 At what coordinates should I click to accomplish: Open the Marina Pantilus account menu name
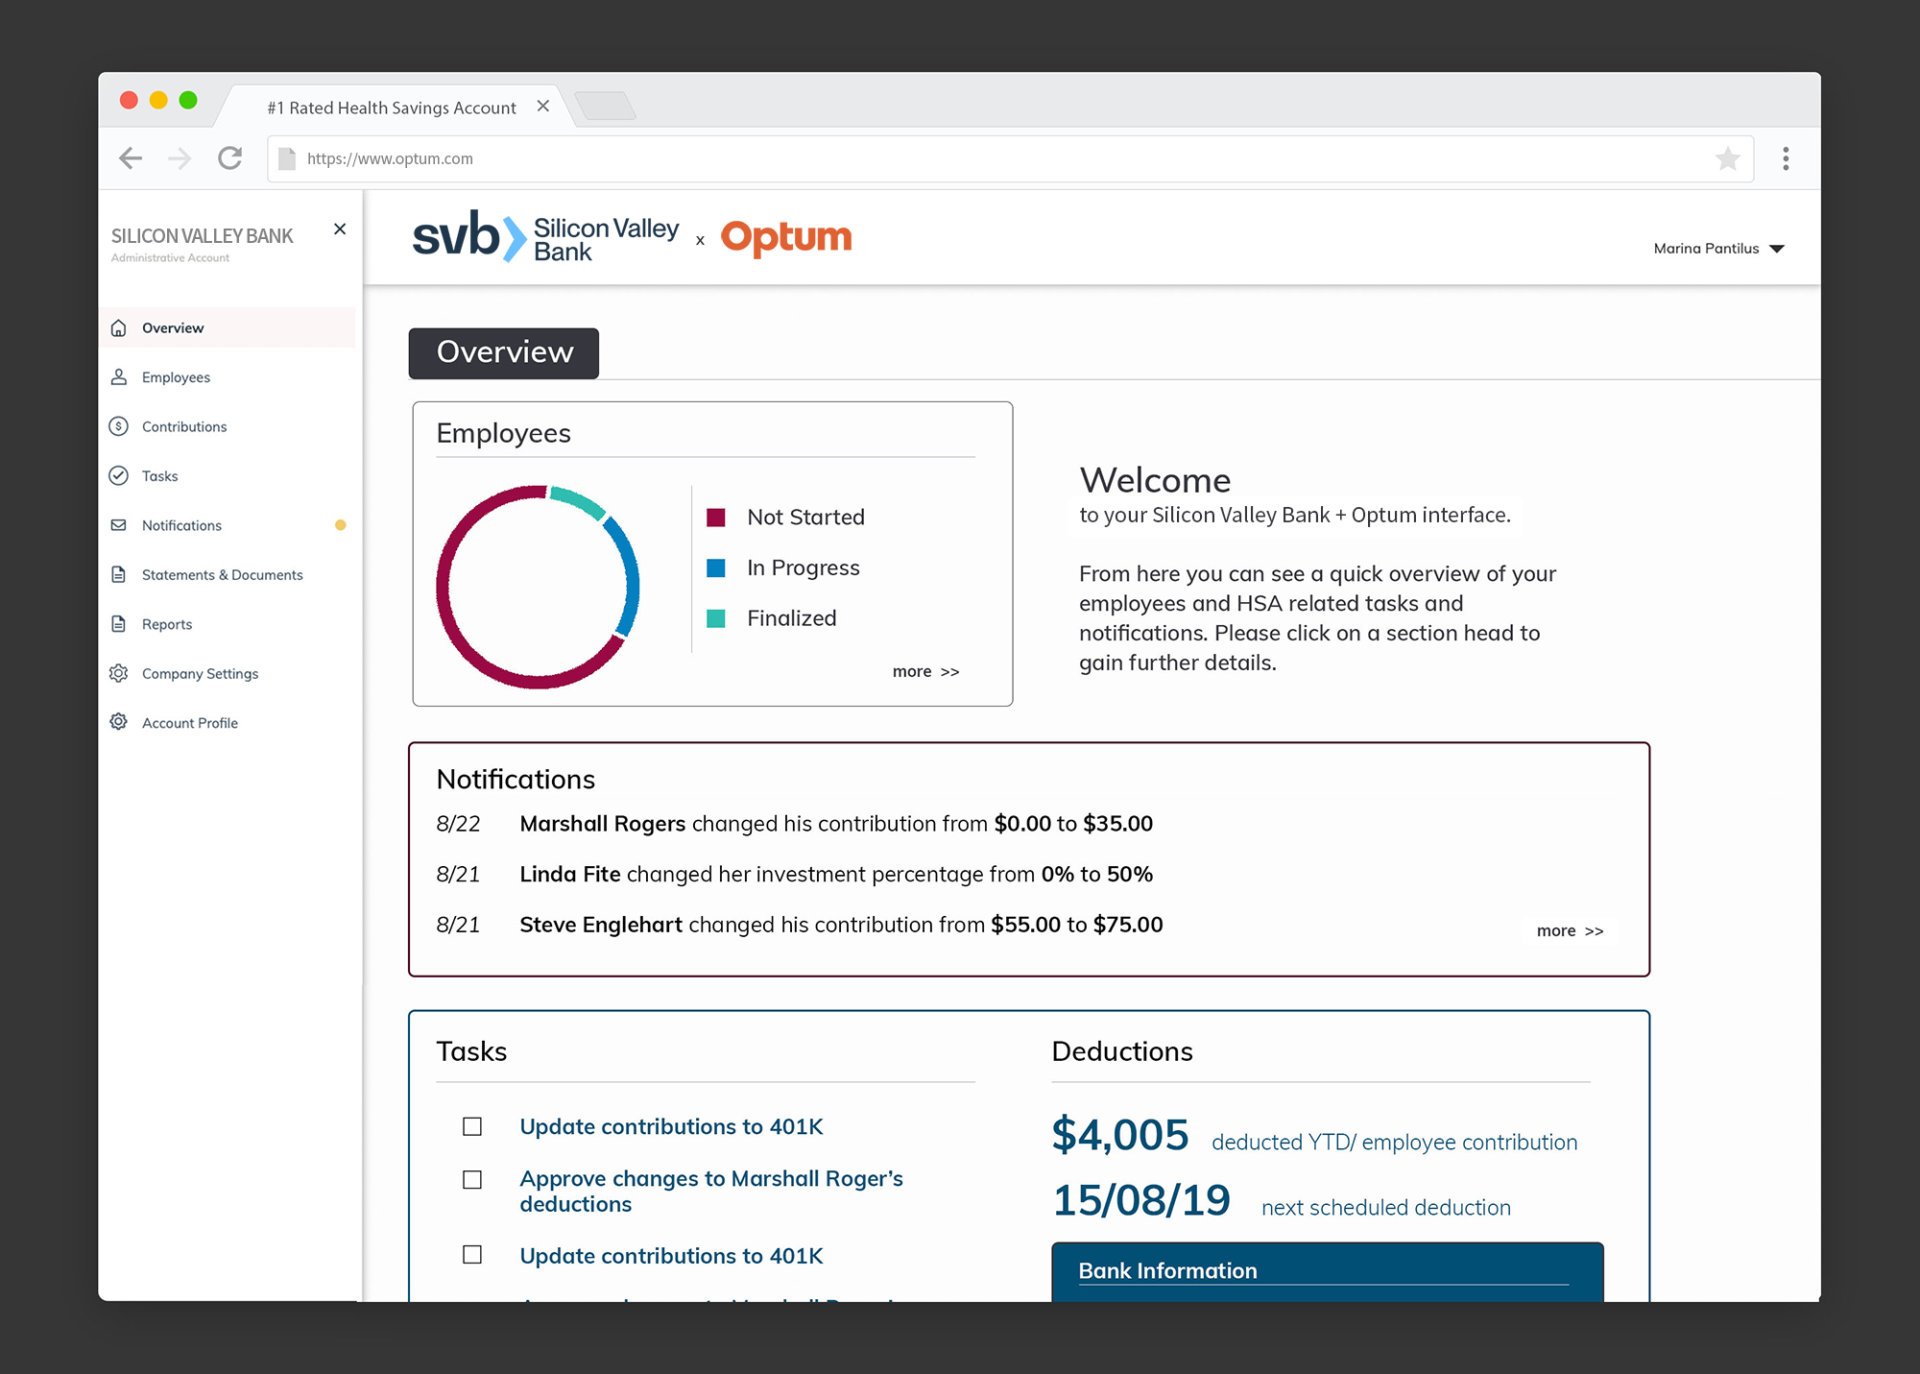[x=1706, y=248]
